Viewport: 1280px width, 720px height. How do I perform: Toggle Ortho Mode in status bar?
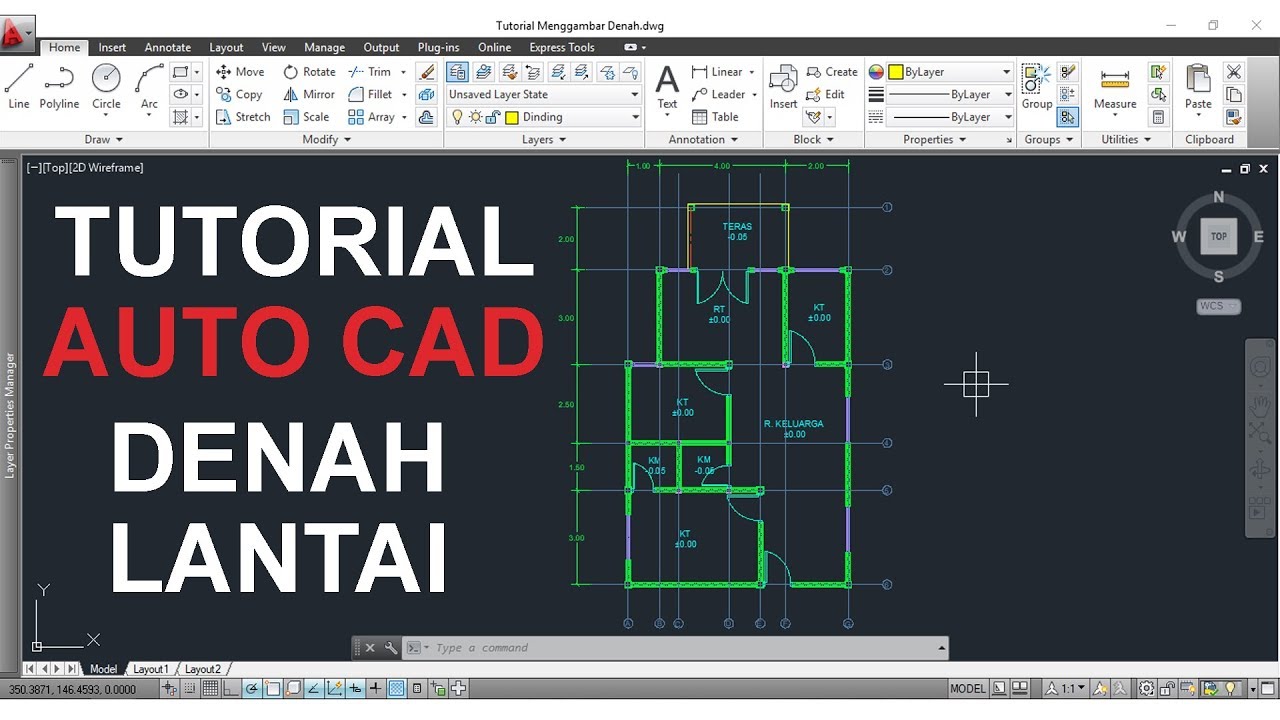pyautogui.click(x=231, y=688)
